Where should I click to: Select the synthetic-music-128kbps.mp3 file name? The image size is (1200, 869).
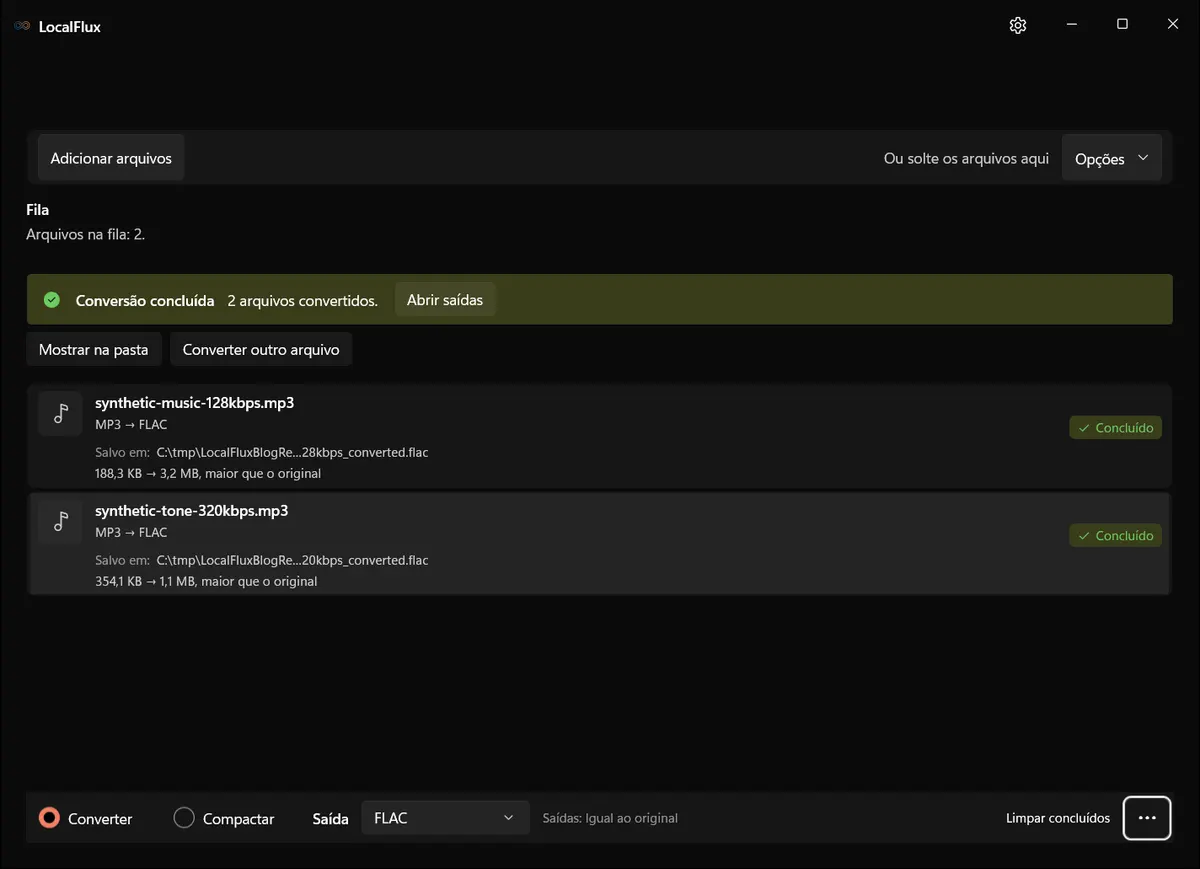click(194, 403)
